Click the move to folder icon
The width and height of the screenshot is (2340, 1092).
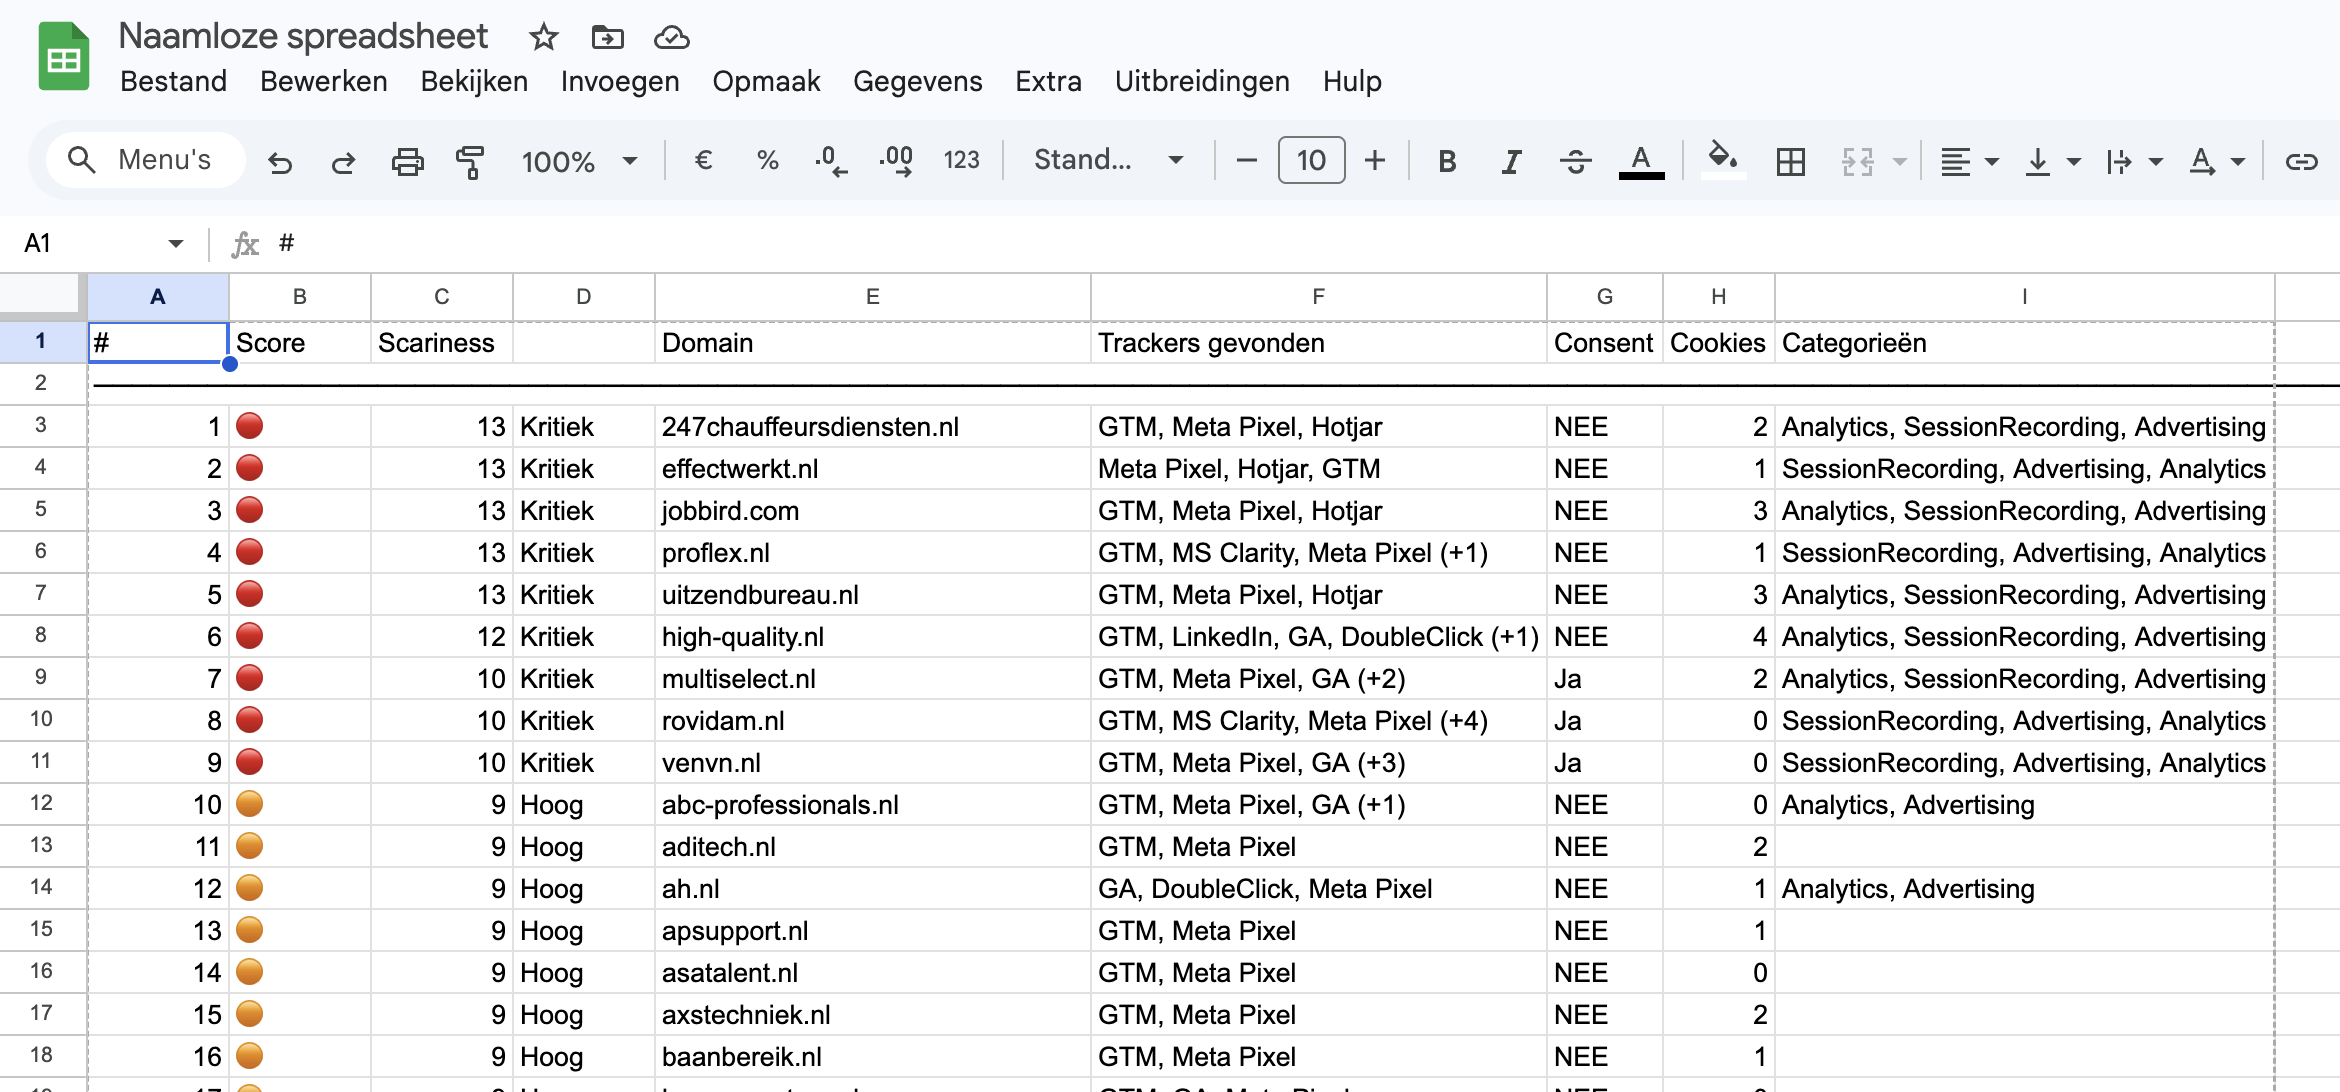[607, 38]
